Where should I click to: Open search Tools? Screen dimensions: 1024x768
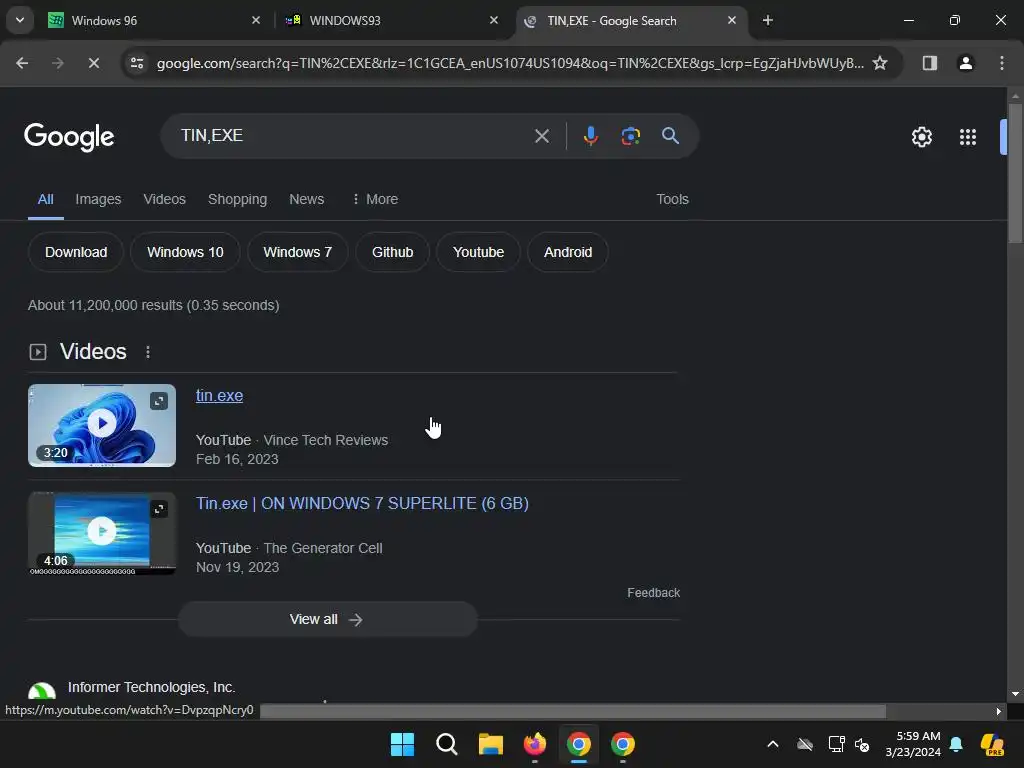pos(673,199)
